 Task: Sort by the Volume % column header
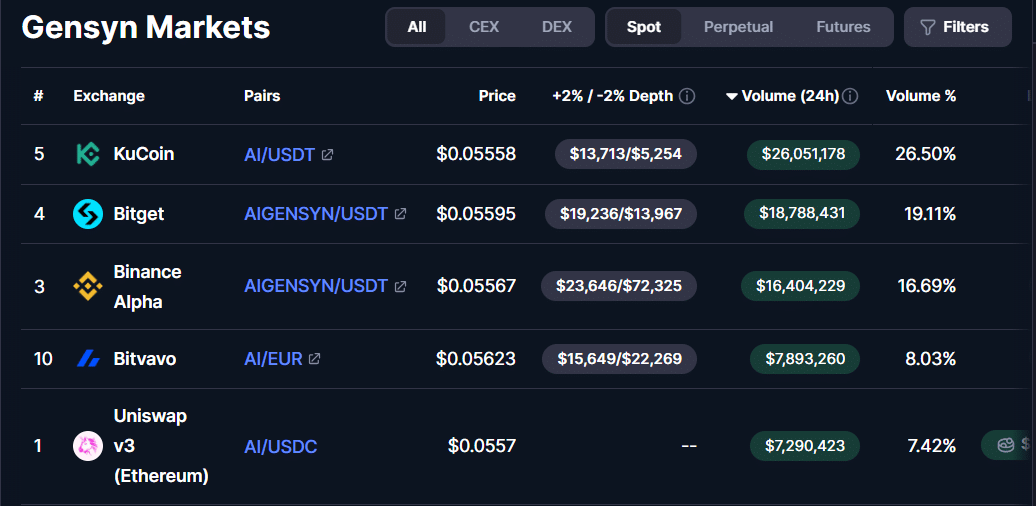pyautogui.click(x=921, y=96)
